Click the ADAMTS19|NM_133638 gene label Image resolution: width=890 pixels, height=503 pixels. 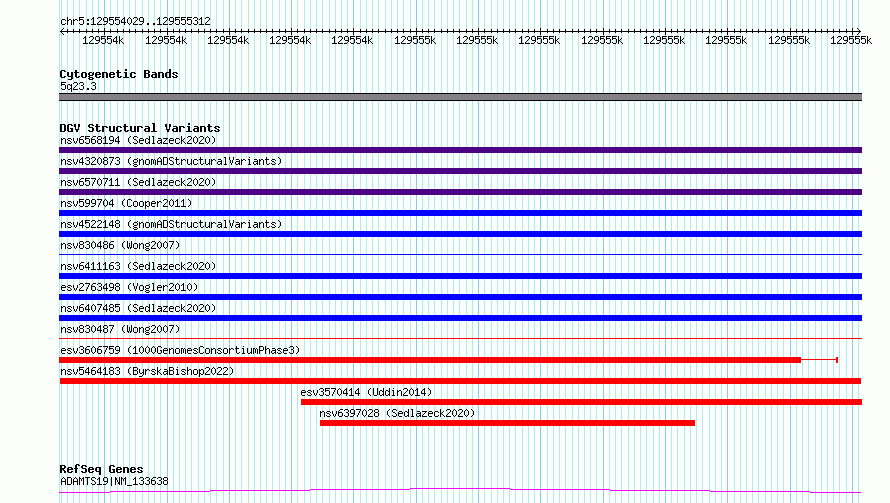pos(114,481)
